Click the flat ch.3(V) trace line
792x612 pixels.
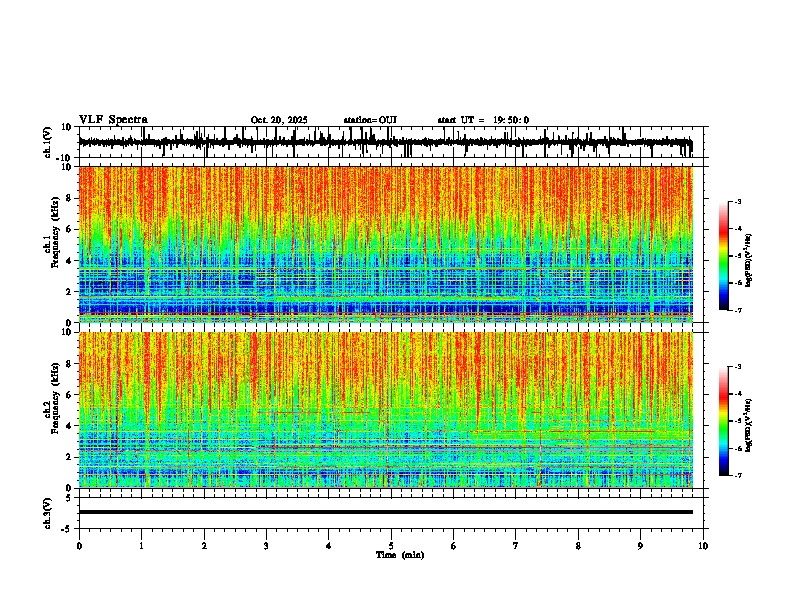[385, 512]
